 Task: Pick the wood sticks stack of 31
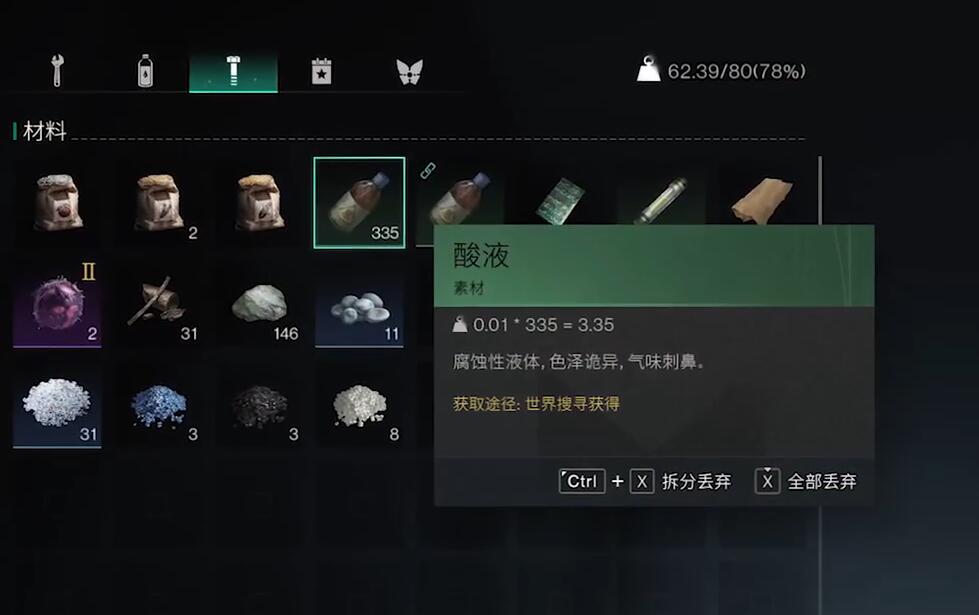(x=158, y=303)
